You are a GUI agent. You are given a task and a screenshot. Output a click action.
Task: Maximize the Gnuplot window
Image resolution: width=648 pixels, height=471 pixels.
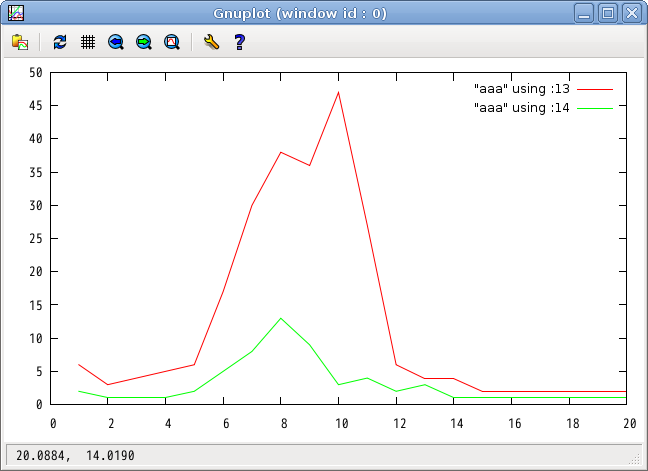tap(608, 13)
